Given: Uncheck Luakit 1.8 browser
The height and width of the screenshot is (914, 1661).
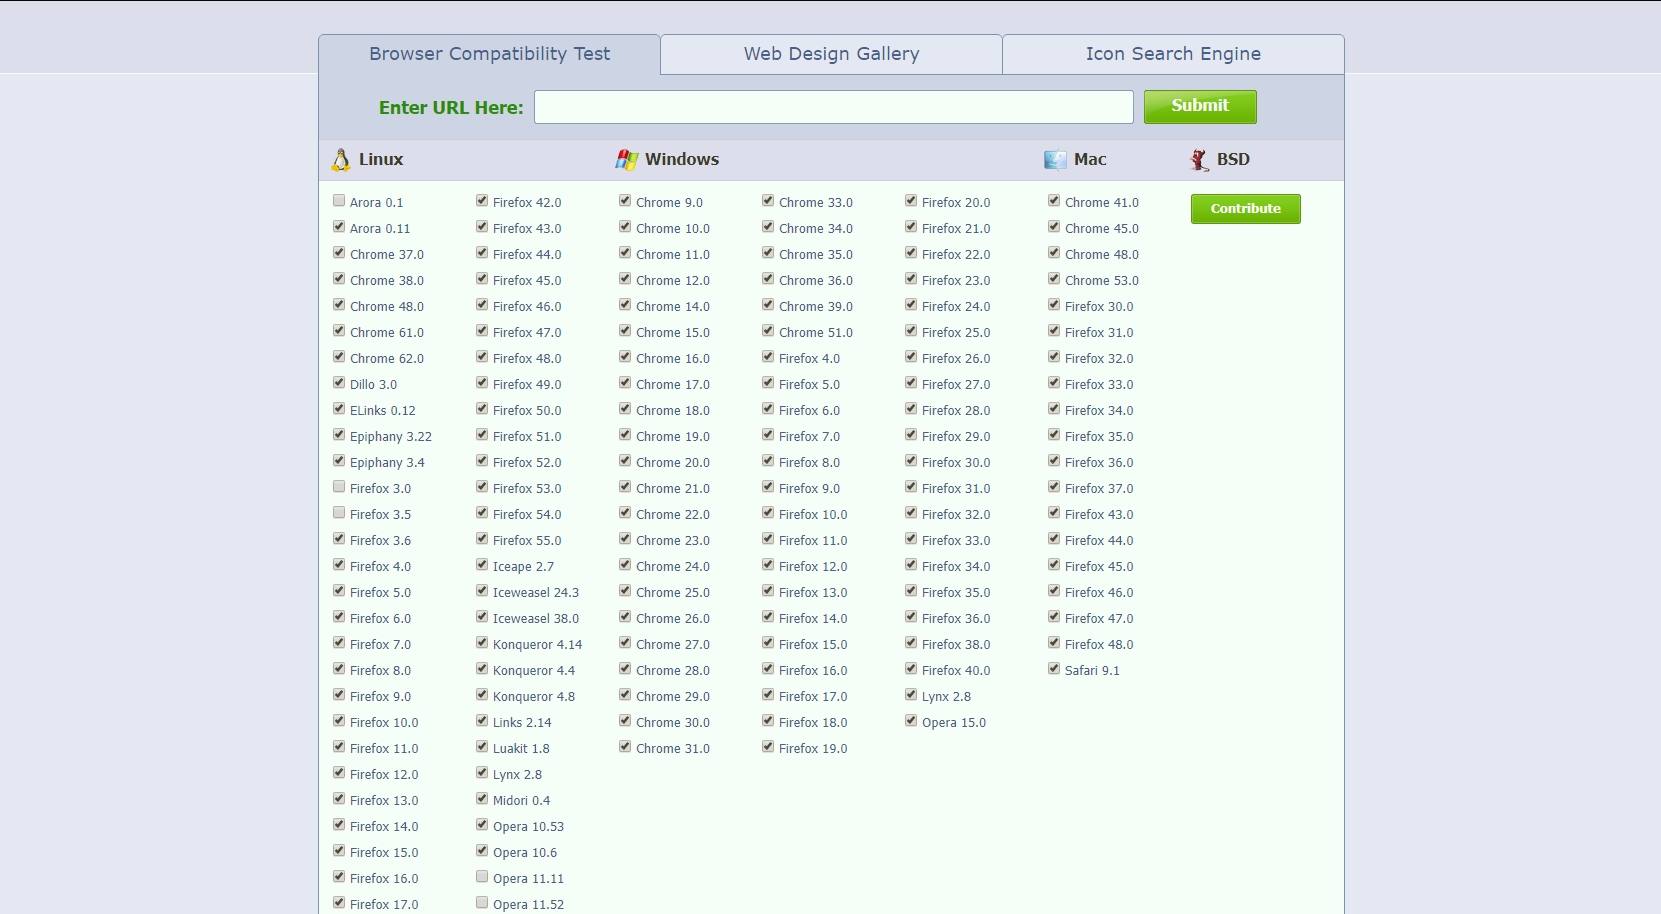Looking at the screenshot, I should click(x=482, y=747).
